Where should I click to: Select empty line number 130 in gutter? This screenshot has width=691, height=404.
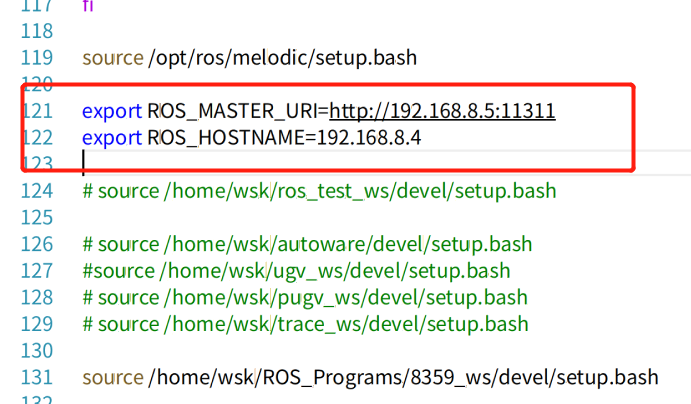click(x=37, y=351)
